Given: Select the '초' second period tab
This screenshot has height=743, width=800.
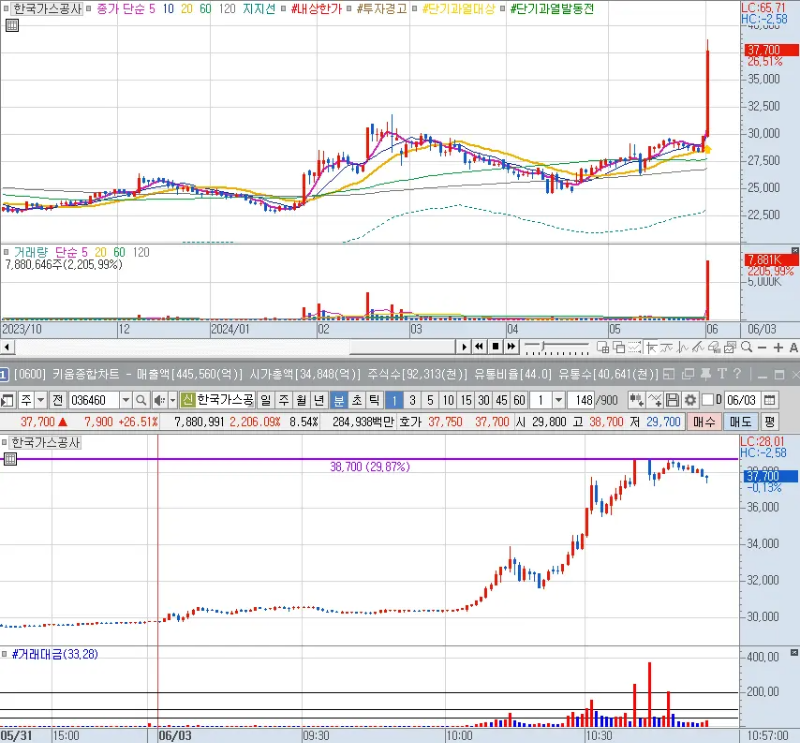Looking at the screenshot, I should point(357,400).
